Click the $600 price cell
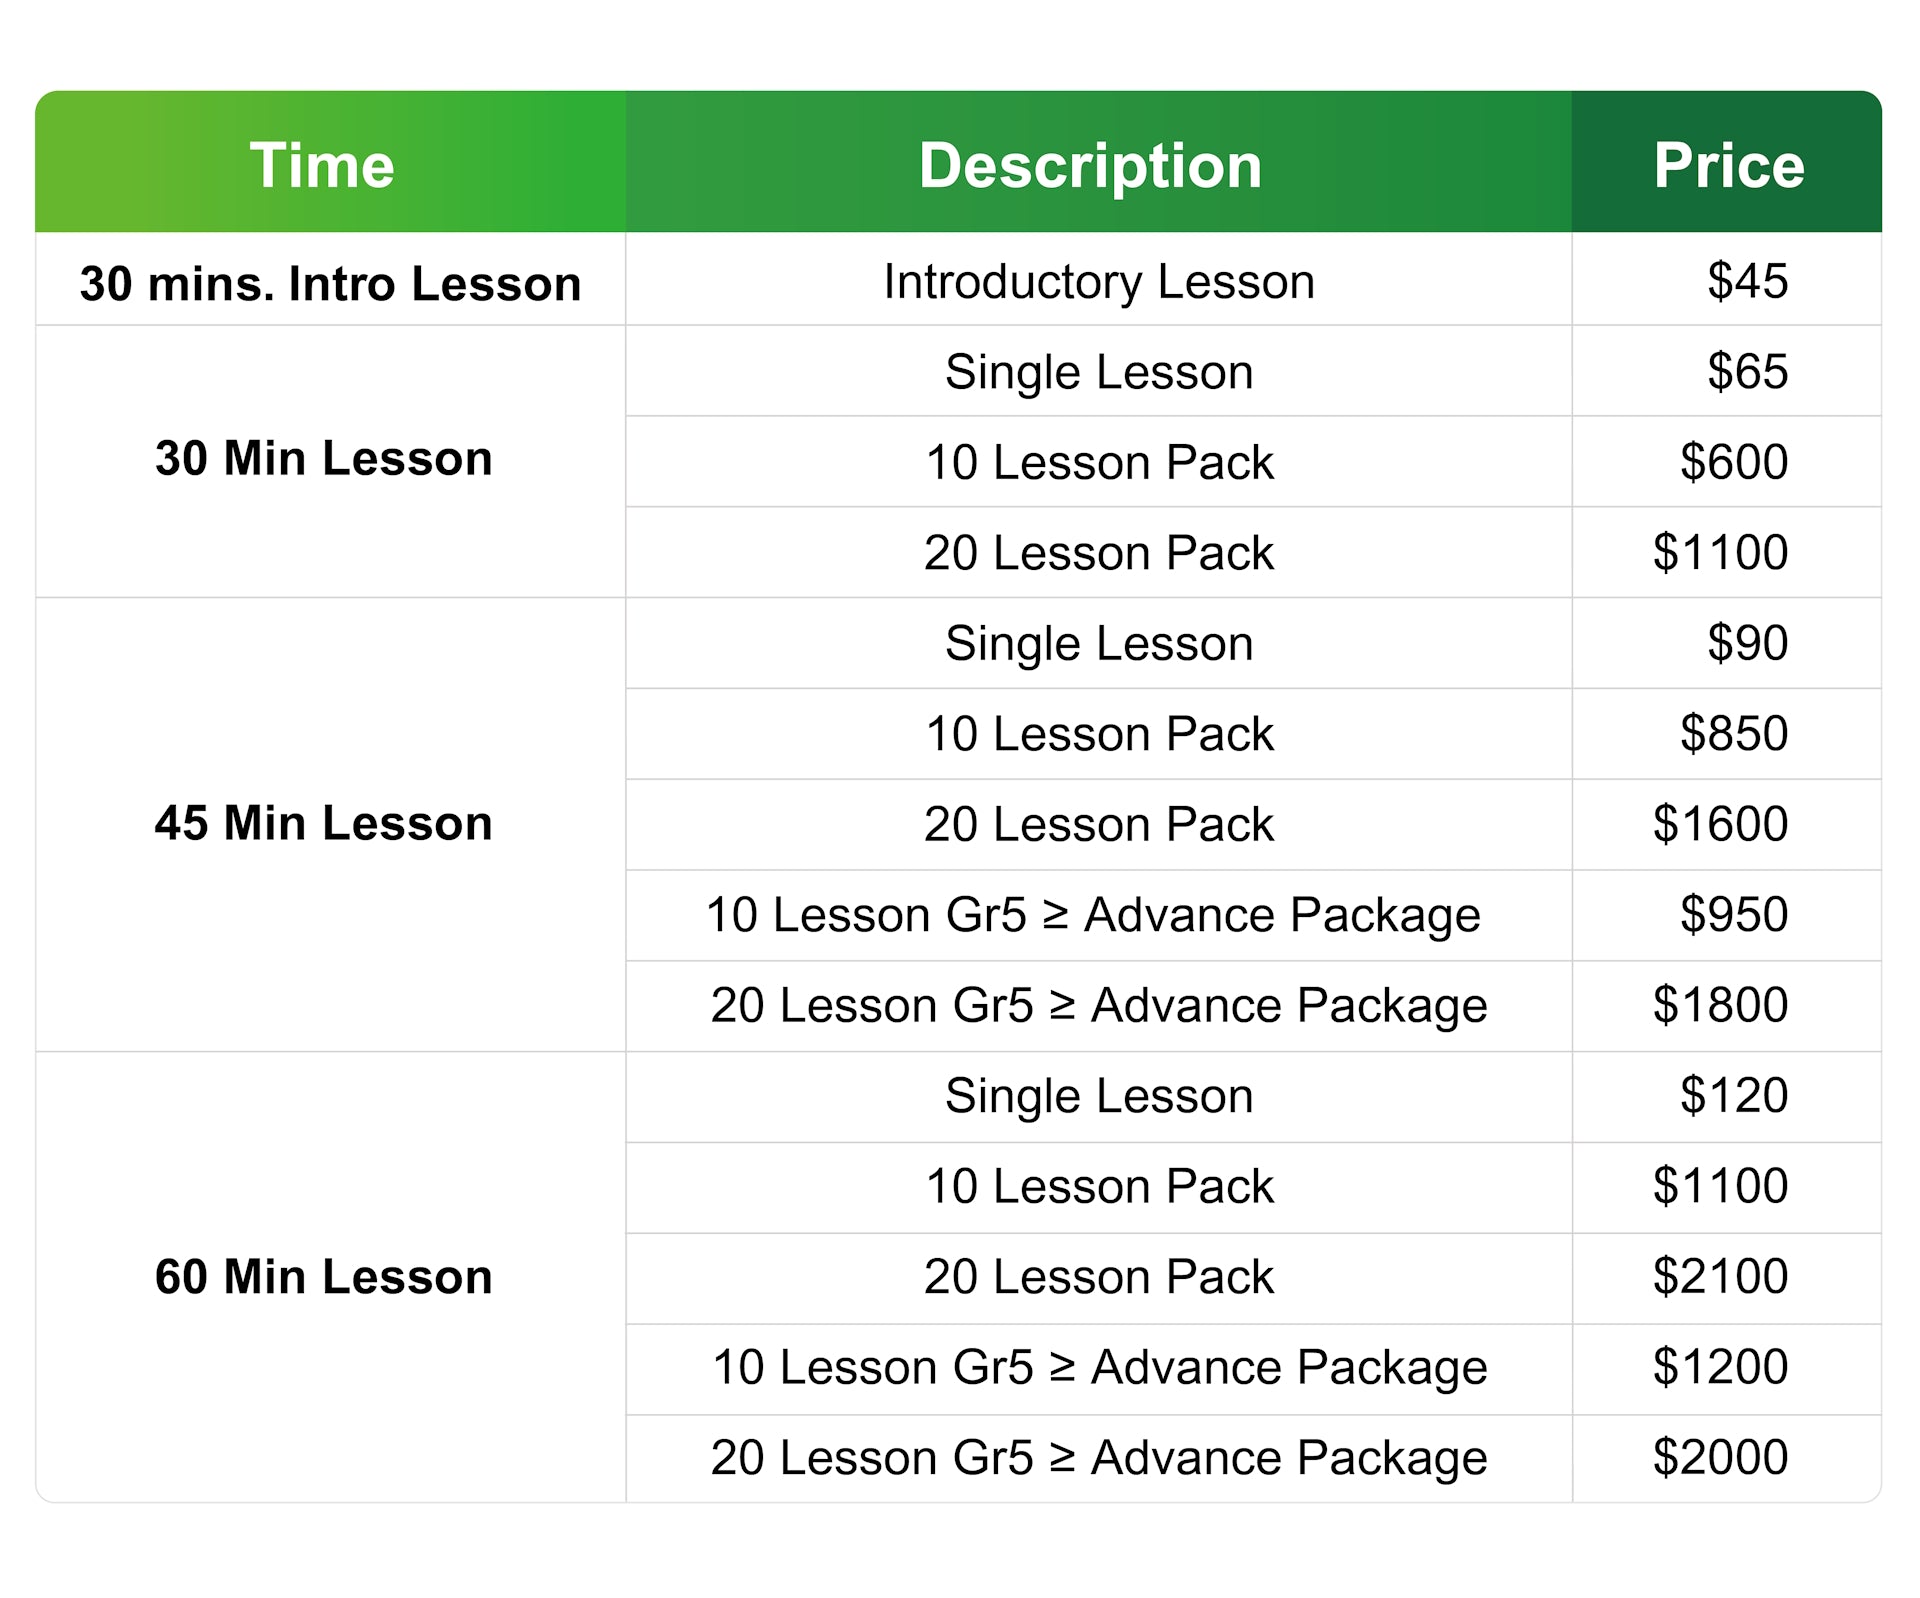Viewport: 1920px width, 1598px height. [1733, 462]
